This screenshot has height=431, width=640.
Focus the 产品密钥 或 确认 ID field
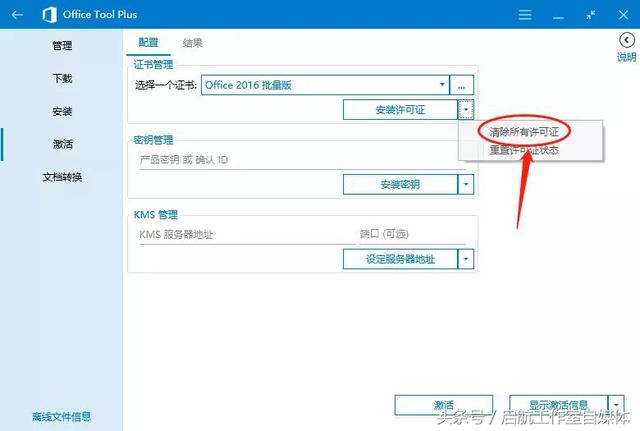(x=302, y=160)
